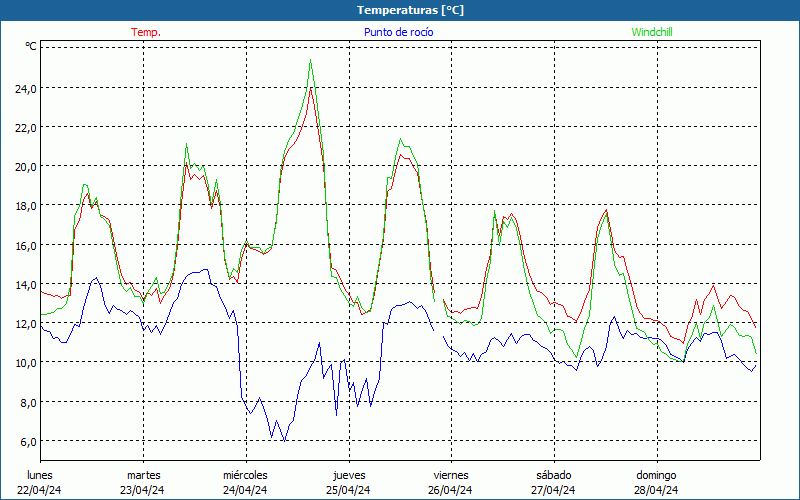This screenshot has height=500, width=800.
Task: Click the 18,0 y-axis value
Action: [x=25, y=205]
